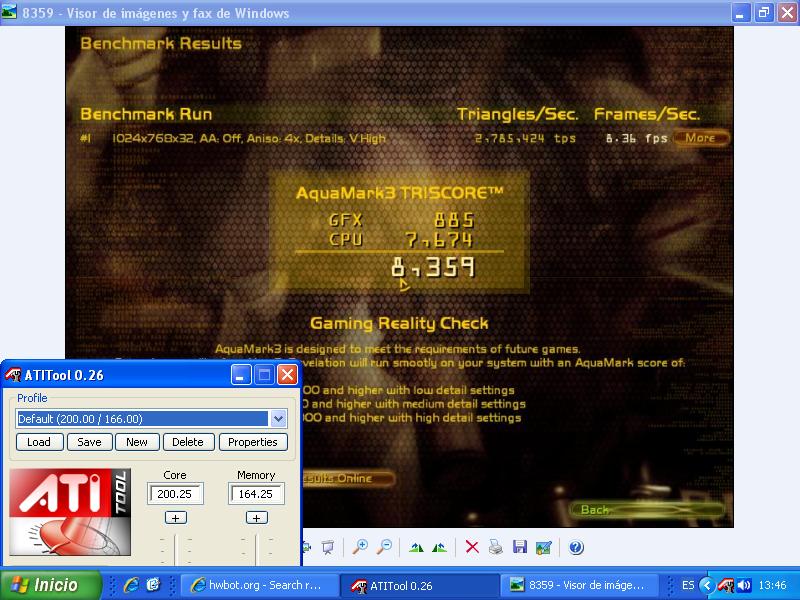Image resolution: width=800 pixels, height=600 pixels.
Task: Click 'Benchmark Results' heading text
Action: [x=161, y=43]
